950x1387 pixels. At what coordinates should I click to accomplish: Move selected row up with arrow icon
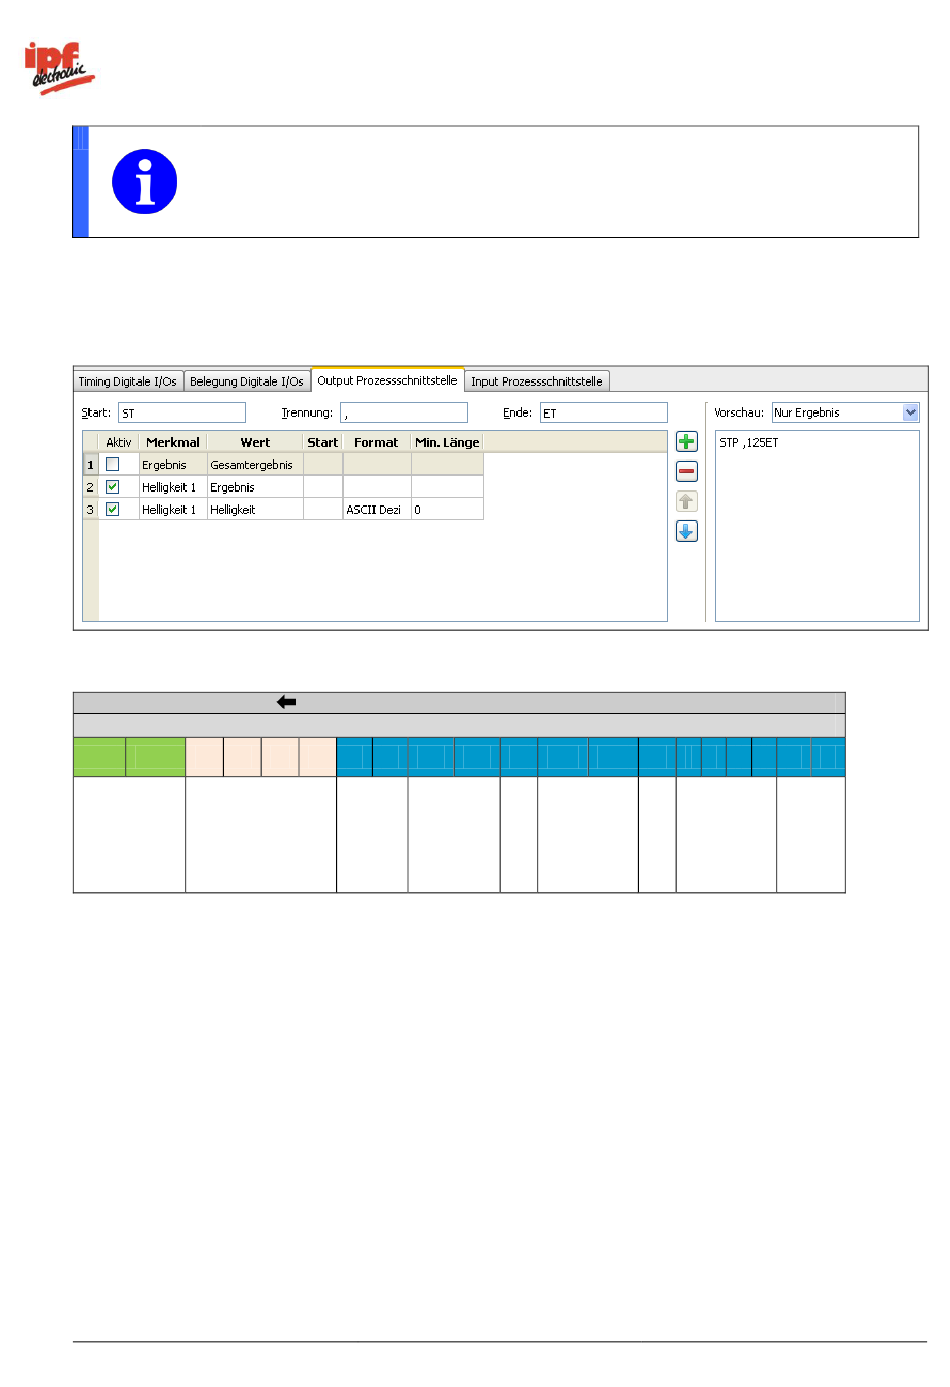(687, 502)
